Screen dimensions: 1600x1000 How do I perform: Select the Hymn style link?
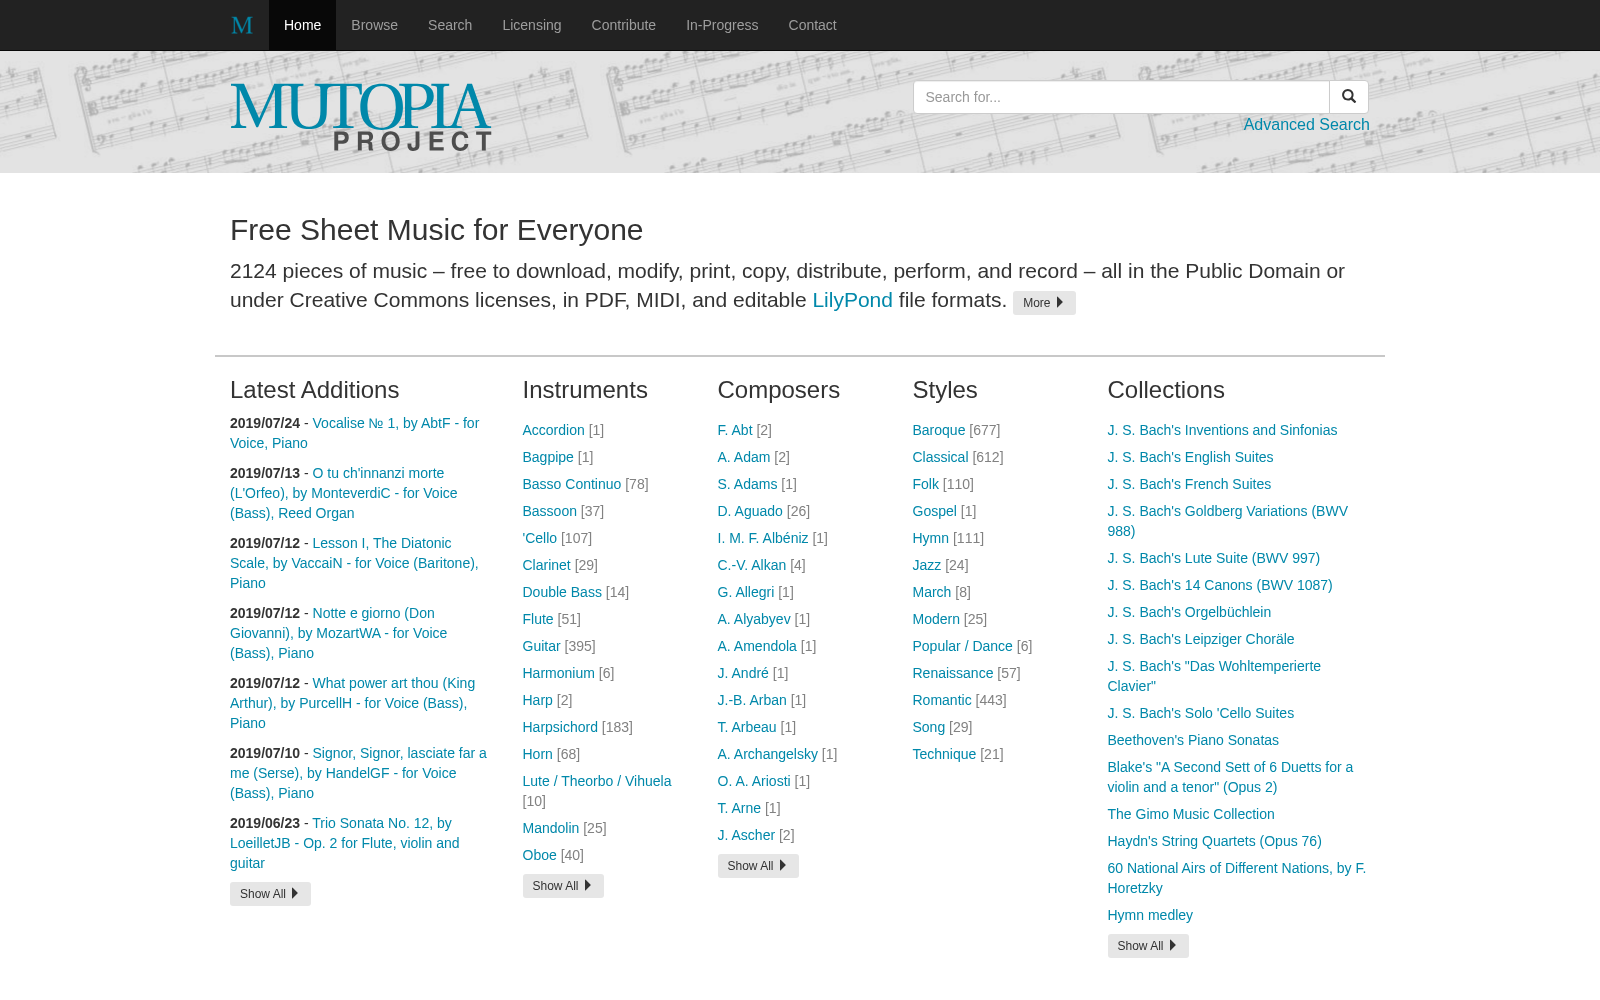tap(930, 538)
